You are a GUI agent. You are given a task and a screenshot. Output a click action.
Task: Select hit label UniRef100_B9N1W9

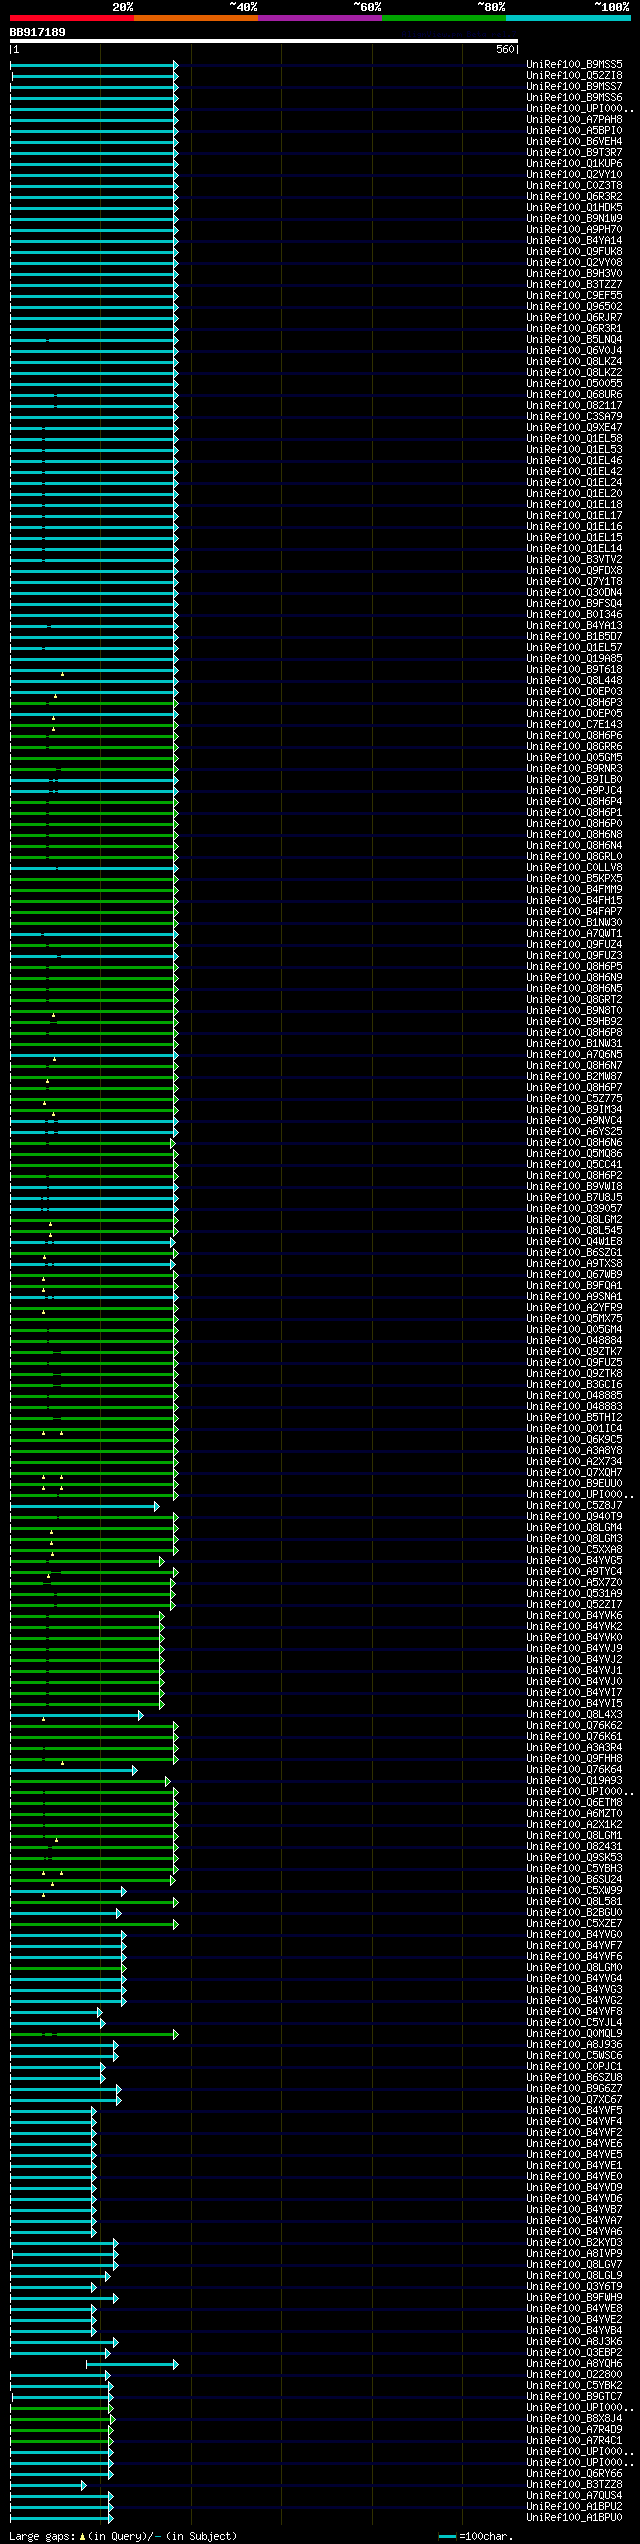[x=574, y=219]
